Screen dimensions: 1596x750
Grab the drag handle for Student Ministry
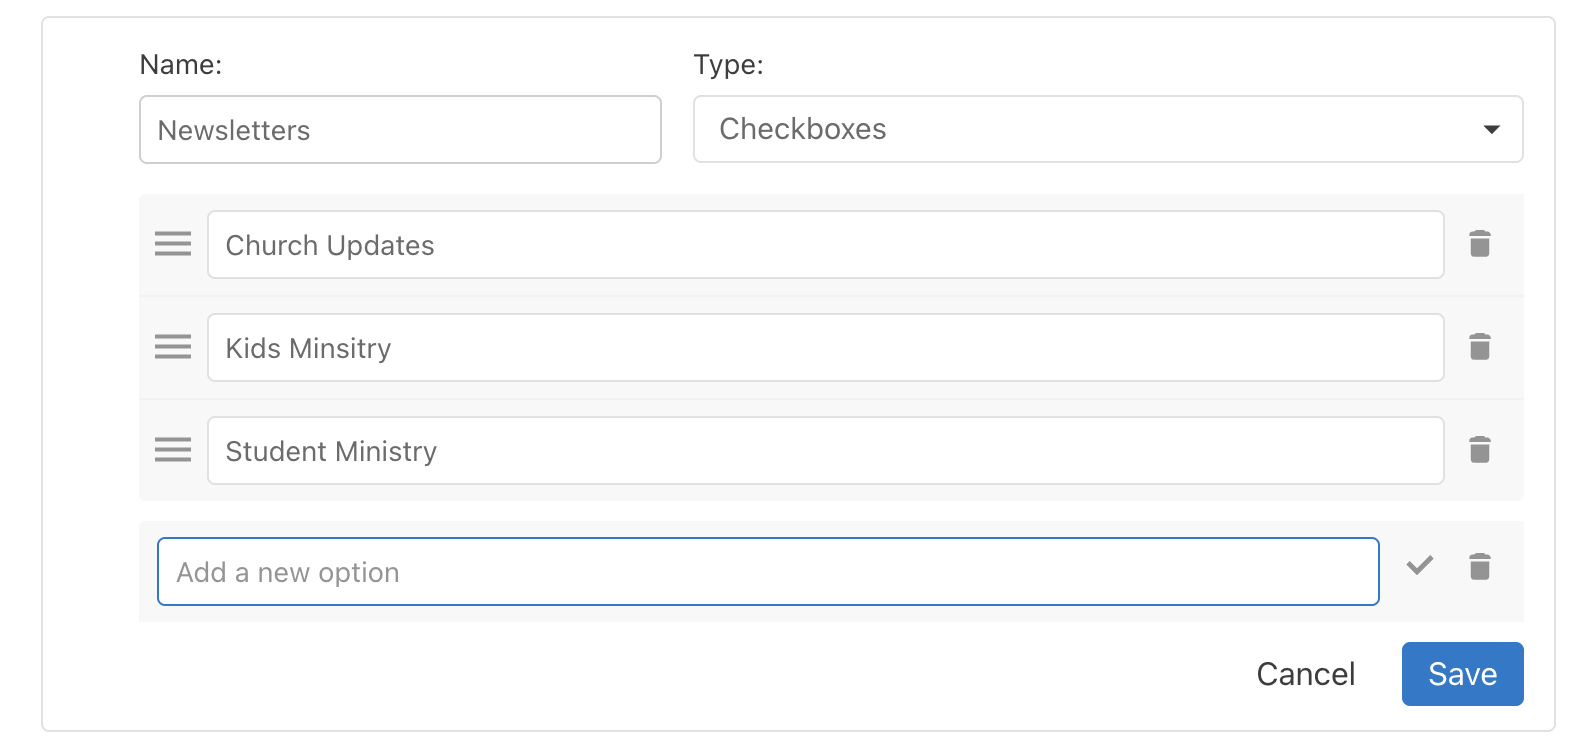tap(172, 450)
